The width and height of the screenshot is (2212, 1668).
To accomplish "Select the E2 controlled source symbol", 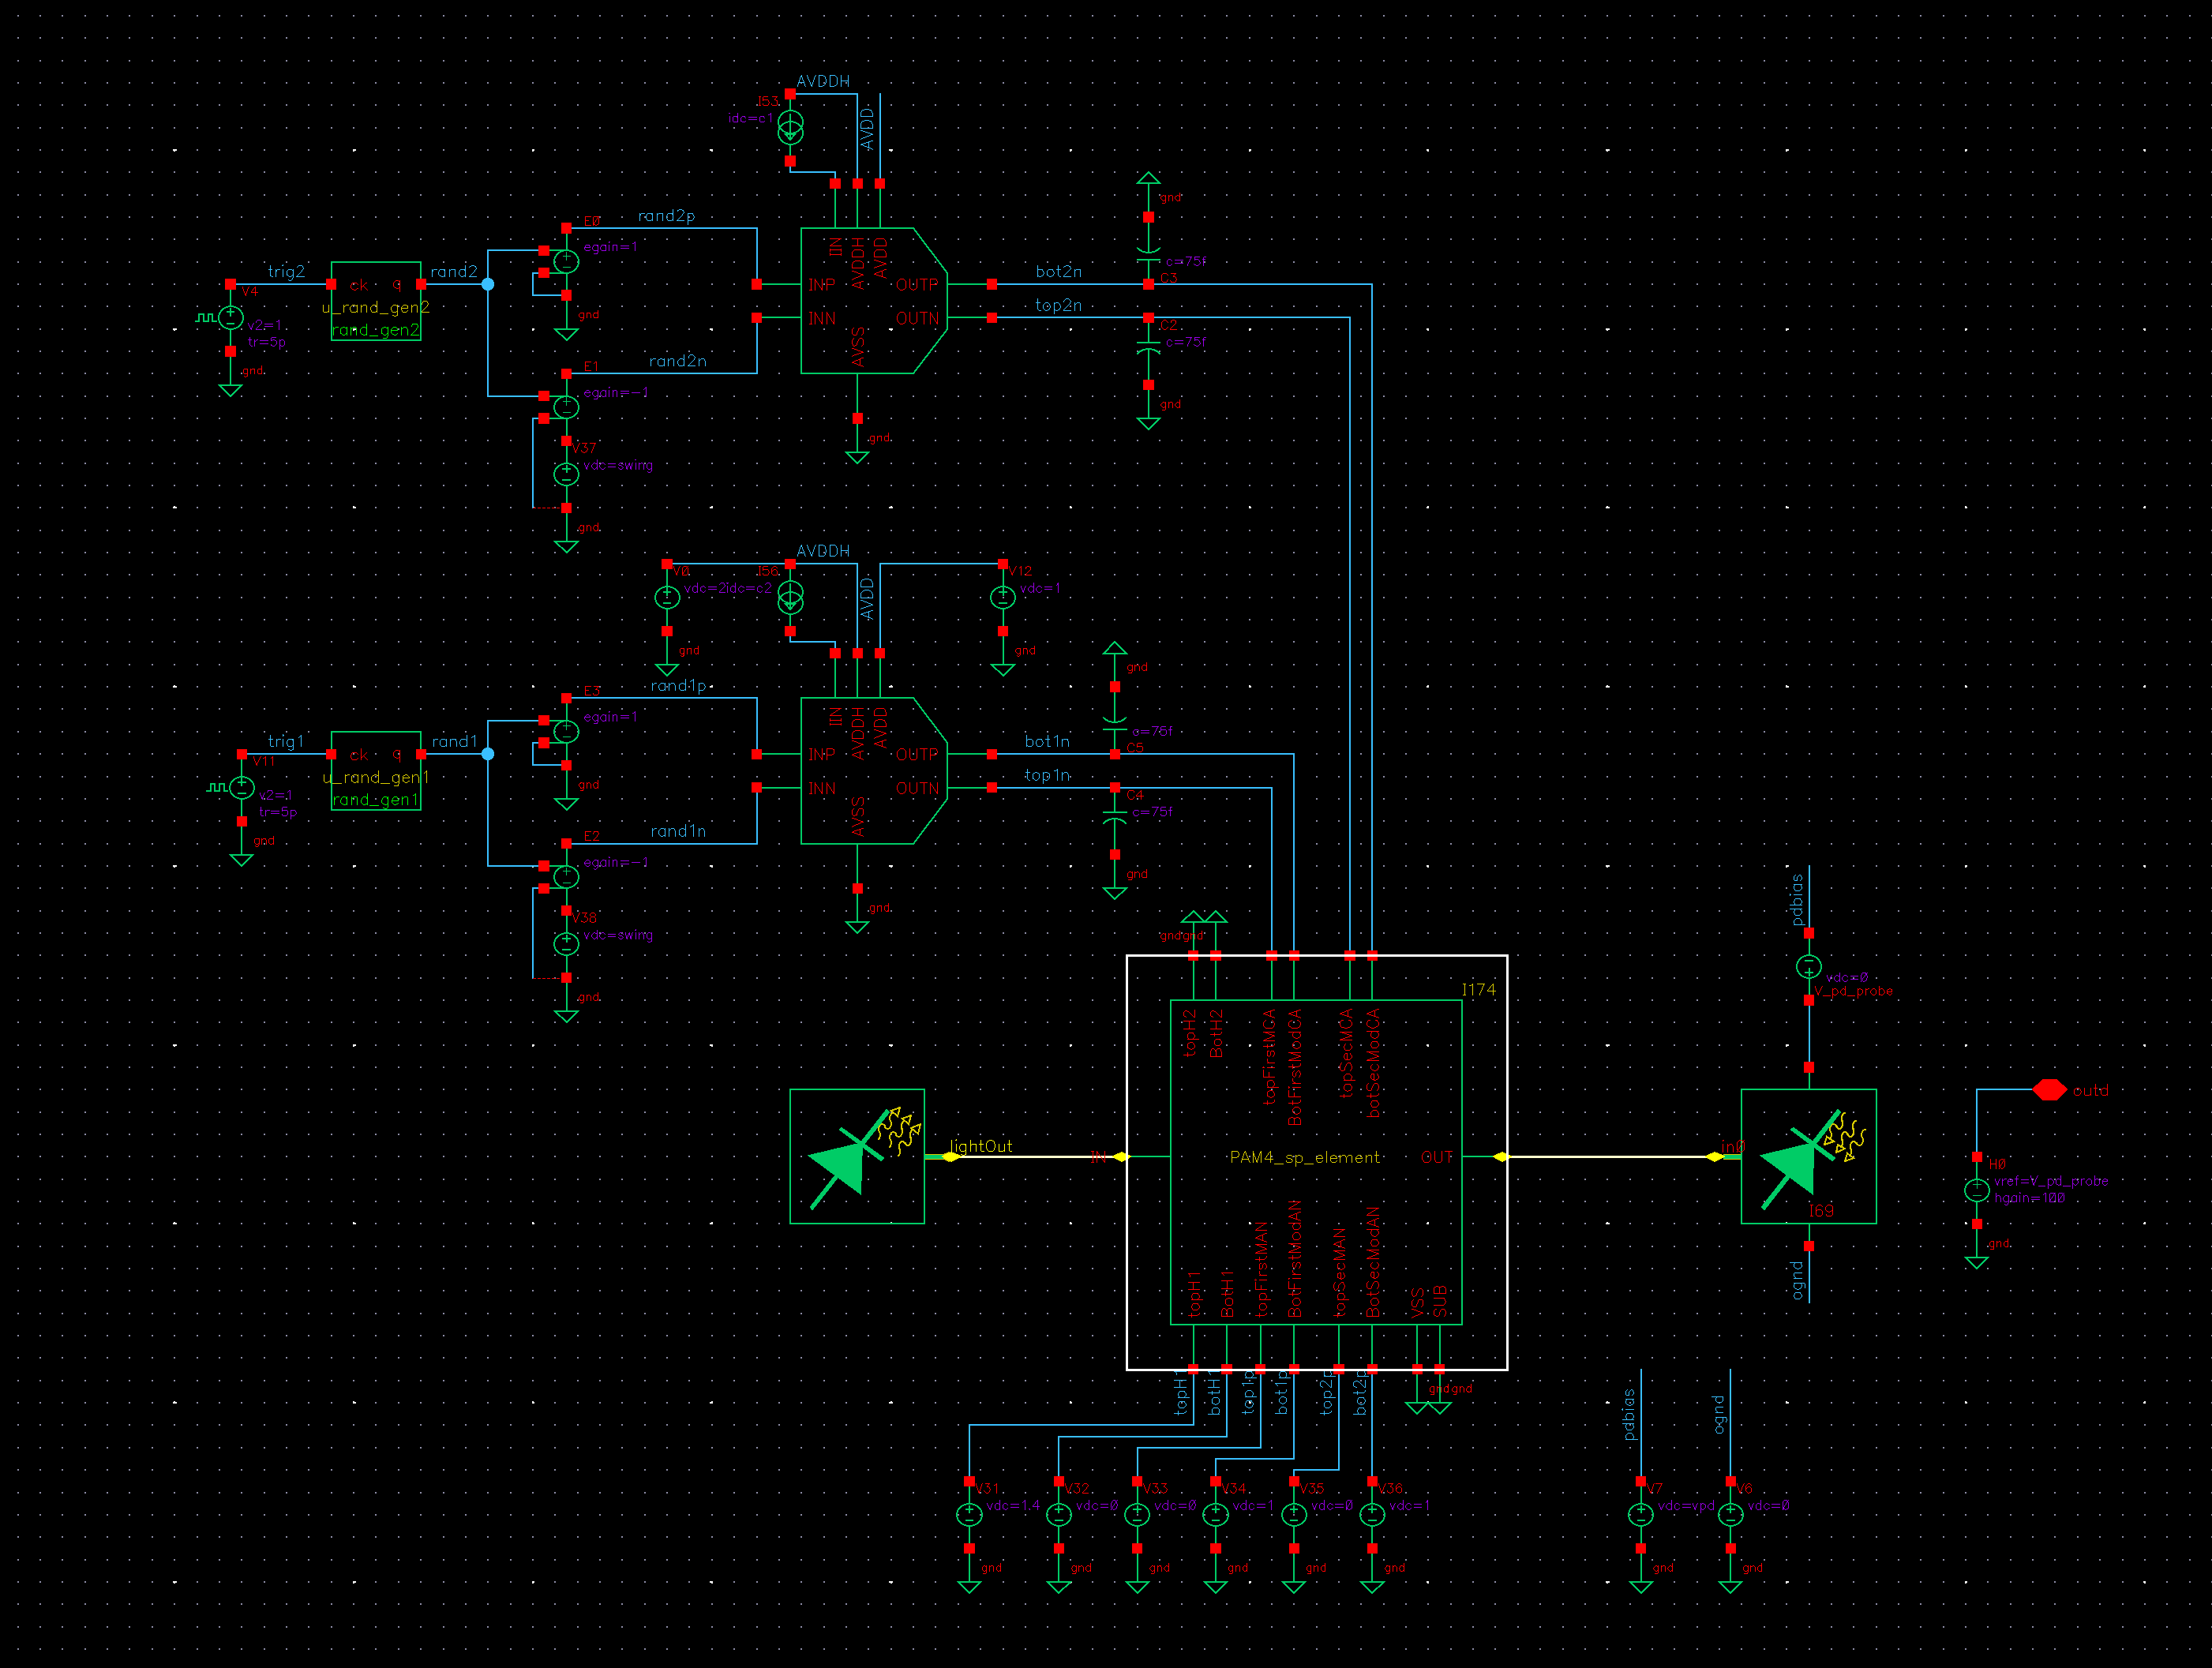I will coord(566,877).
